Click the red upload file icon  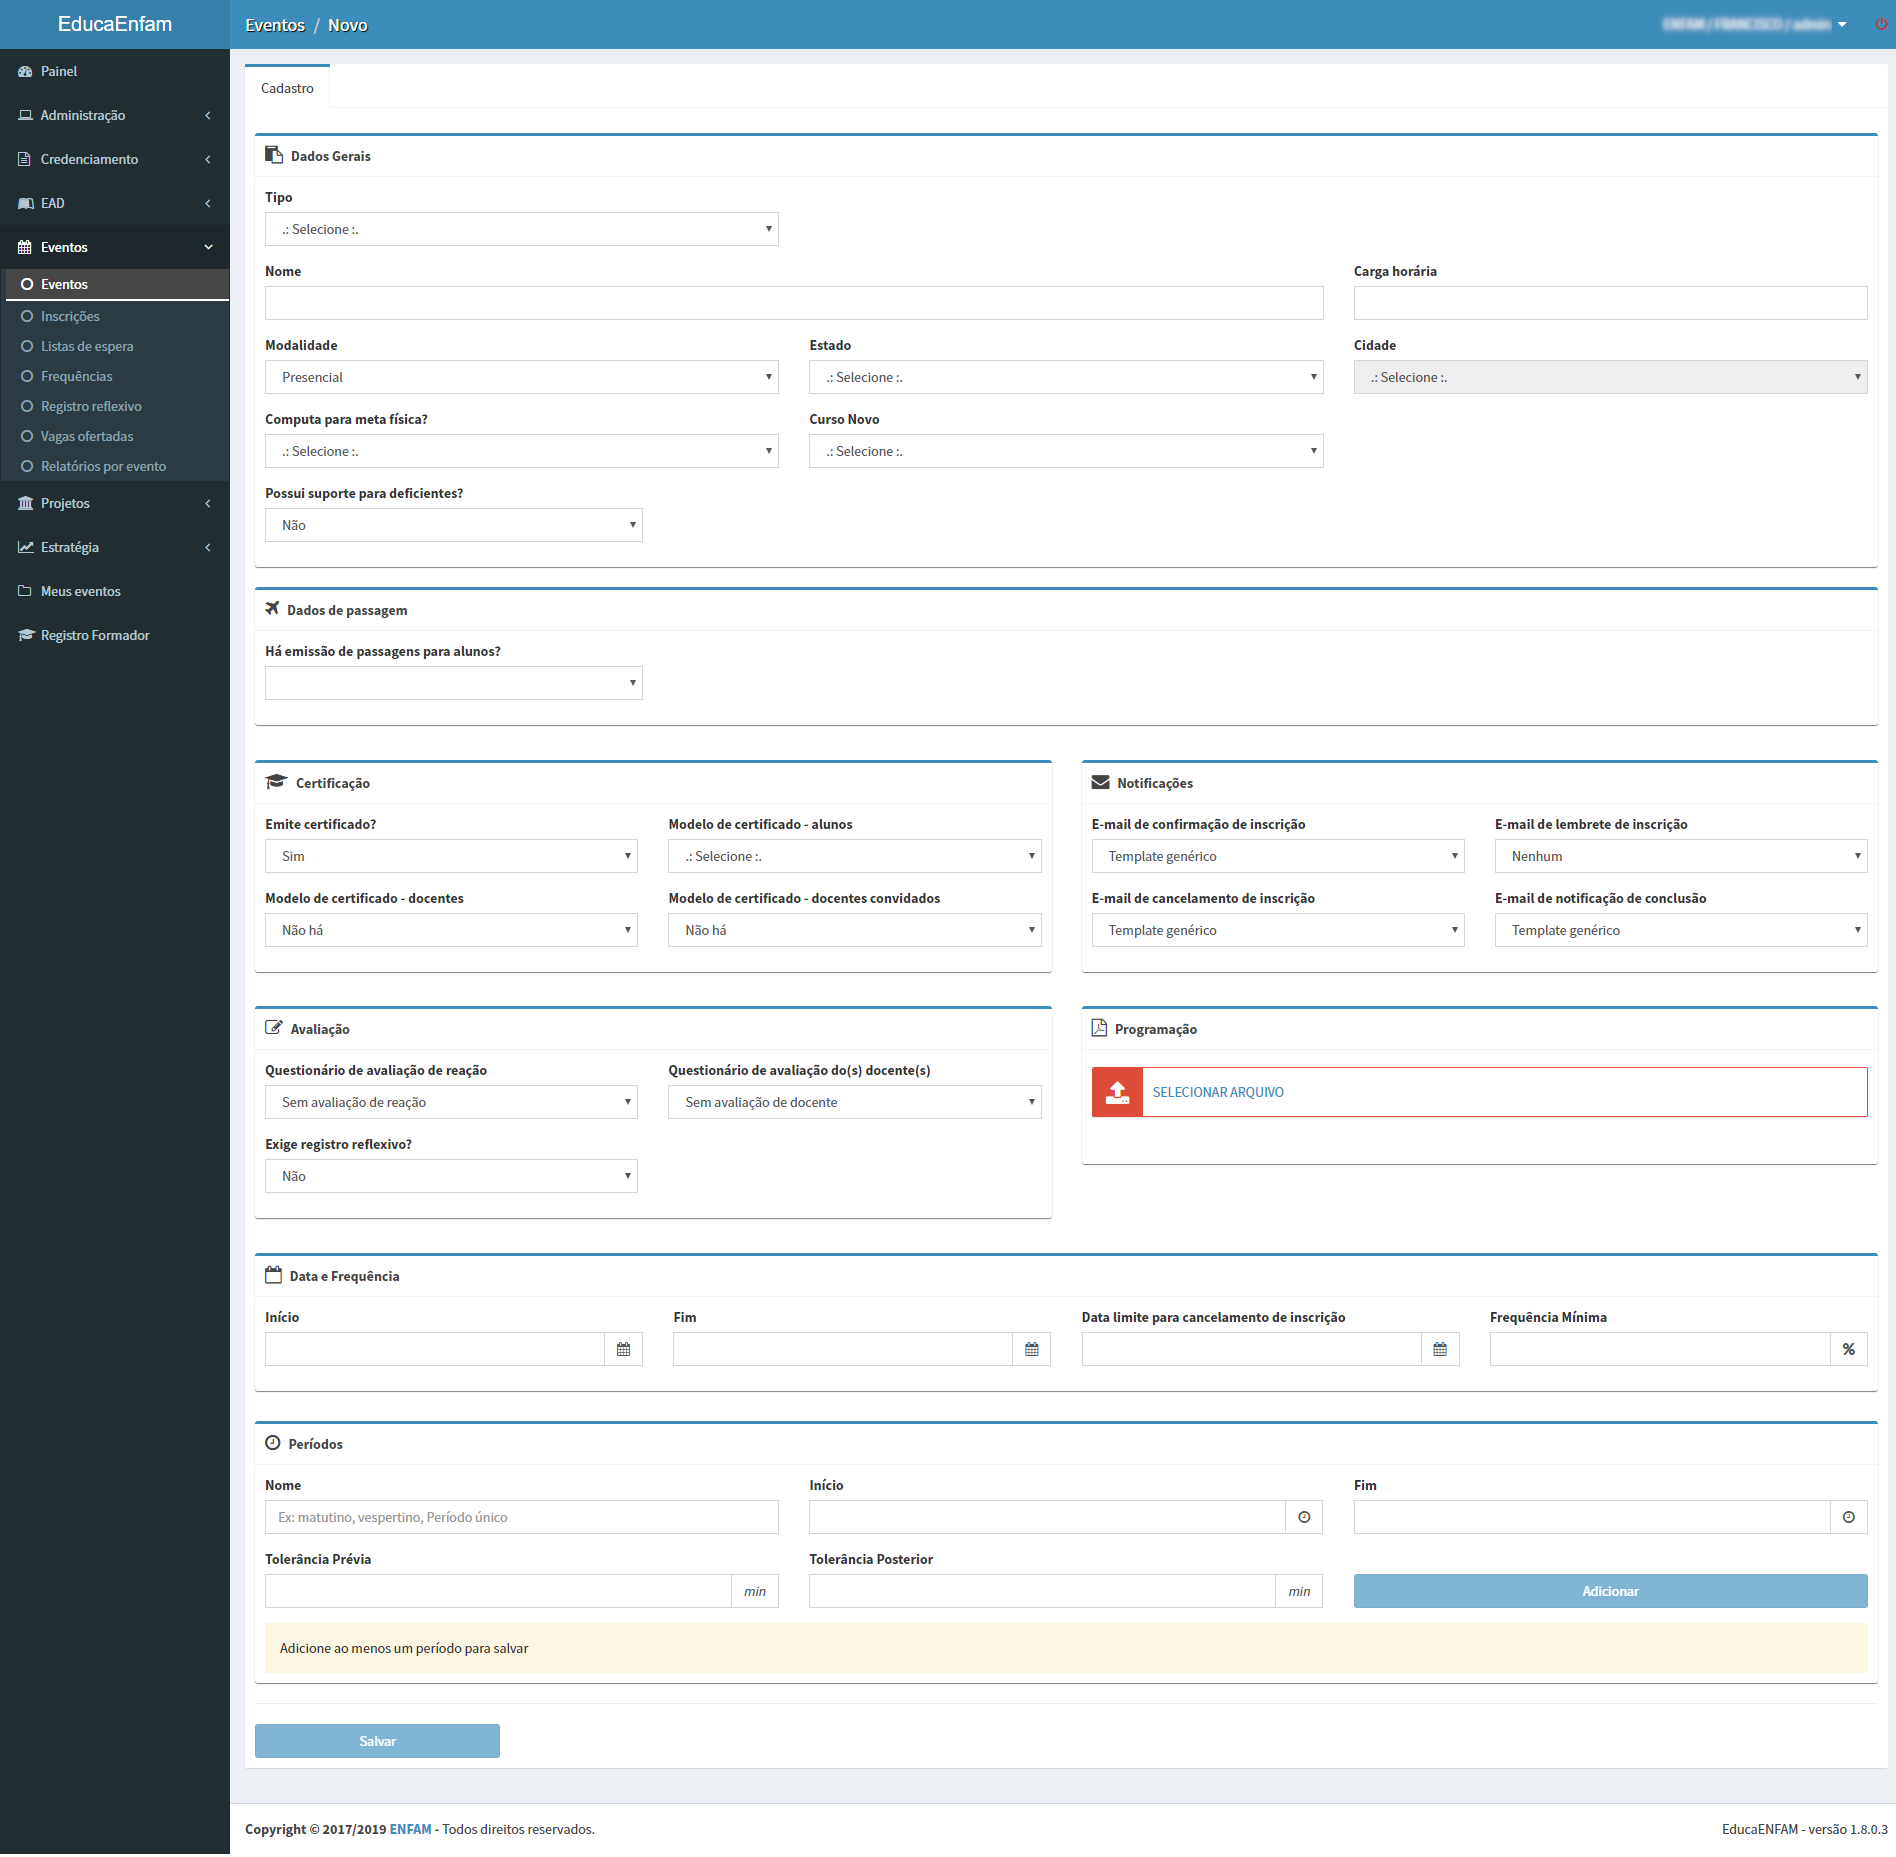(x=1117, y=1092)
